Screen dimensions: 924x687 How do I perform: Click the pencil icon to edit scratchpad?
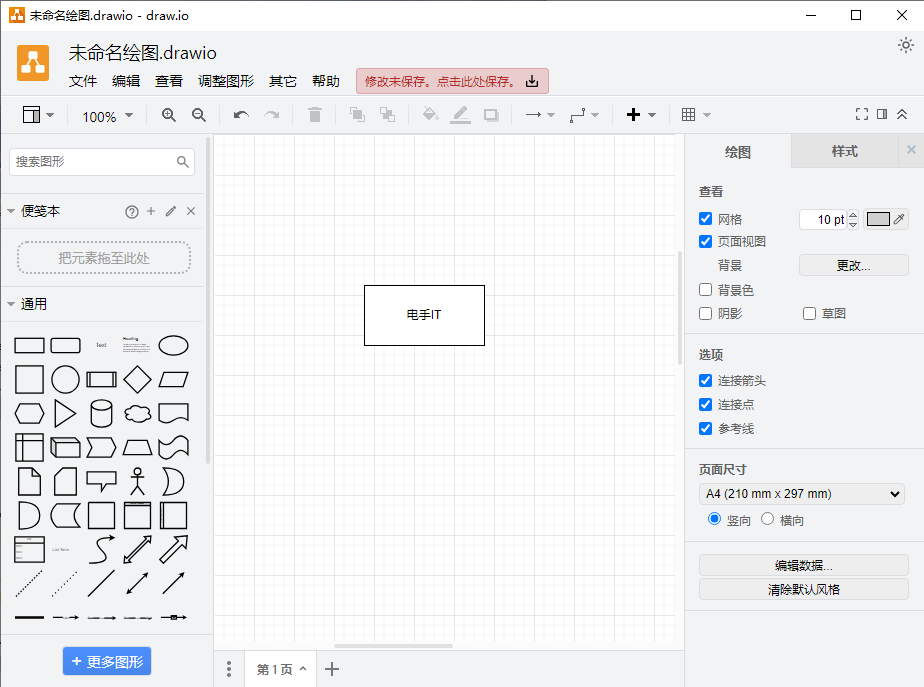coord(168,211)
